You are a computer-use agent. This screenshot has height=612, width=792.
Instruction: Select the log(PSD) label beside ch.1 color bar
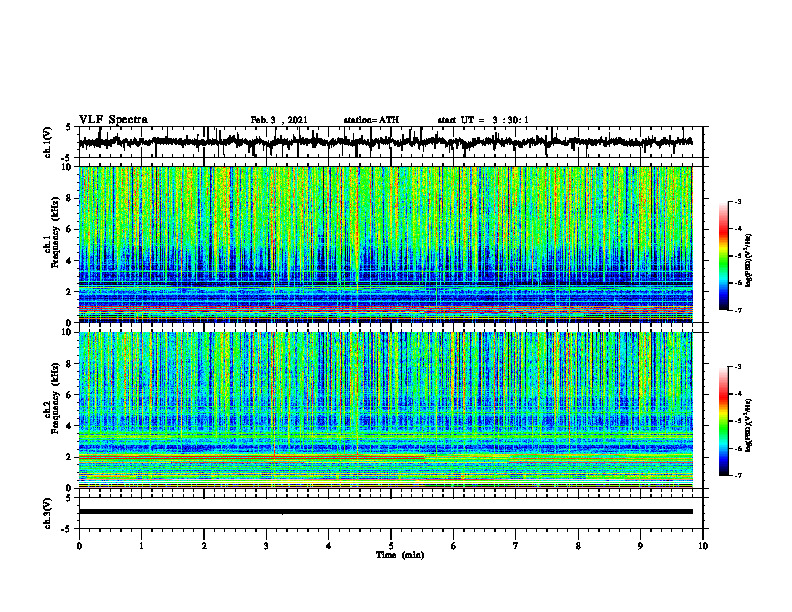(x=749, y=260)
